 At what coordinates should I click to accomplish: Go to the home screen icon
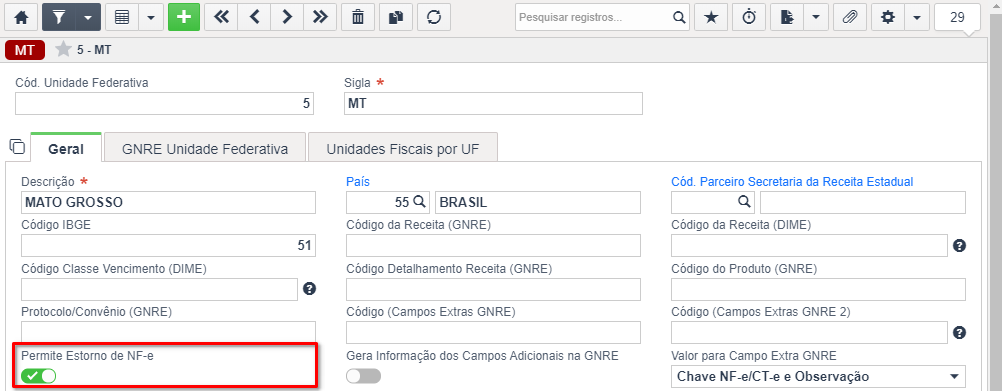tap(21, 17)
